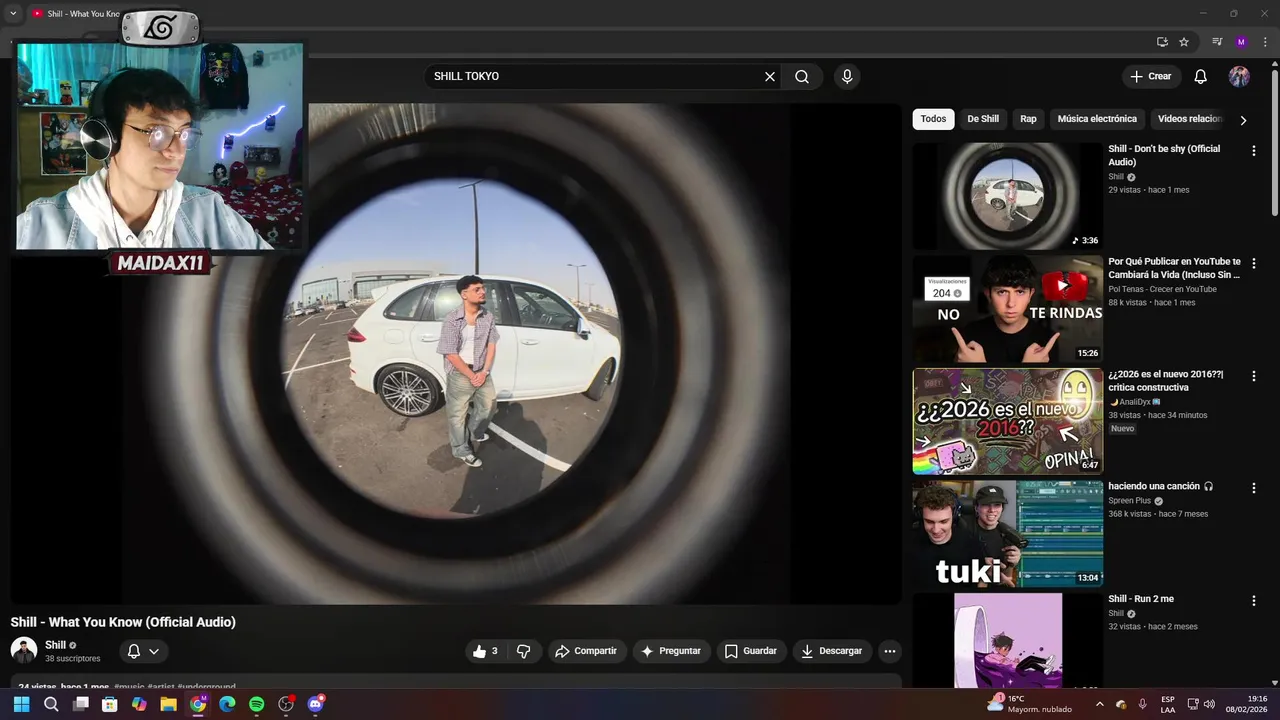Show more filter chips with right arrow
Viewport: 1280px width, 720px height.
coord(1243,120)
